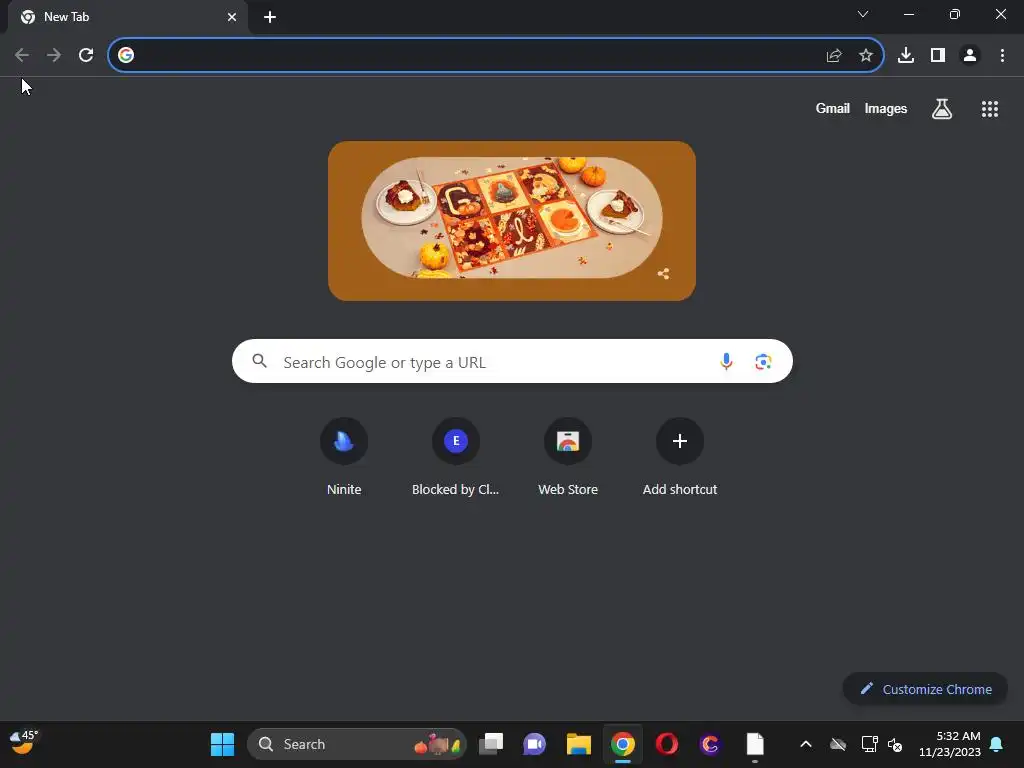
Task: Click the share page icon in address bar
Action: [834, 56]
